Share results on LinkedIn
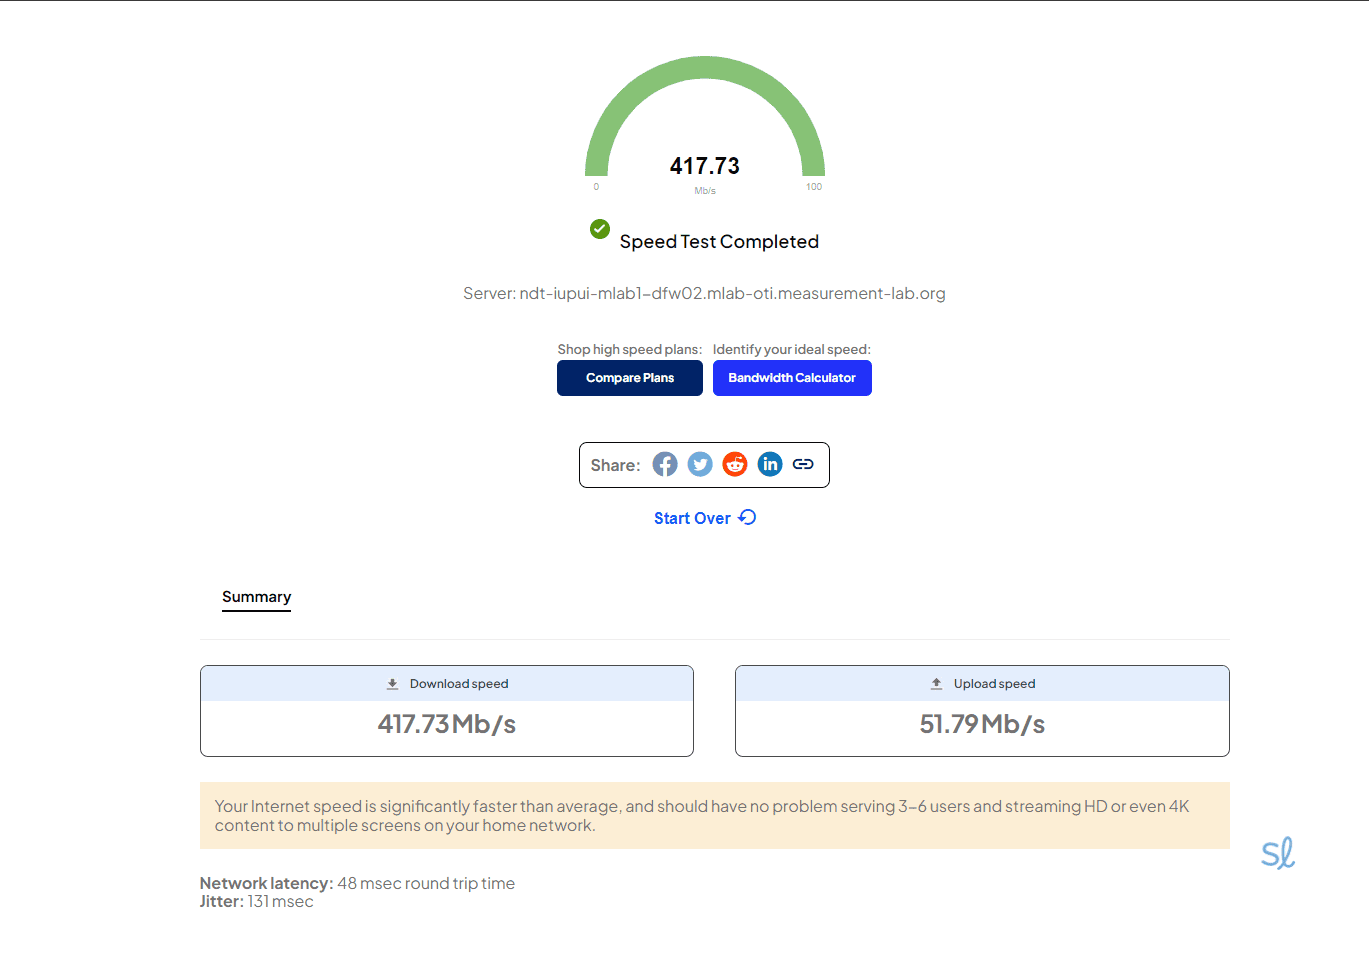This screenshot has height=960, width=1369. [770, 464]
